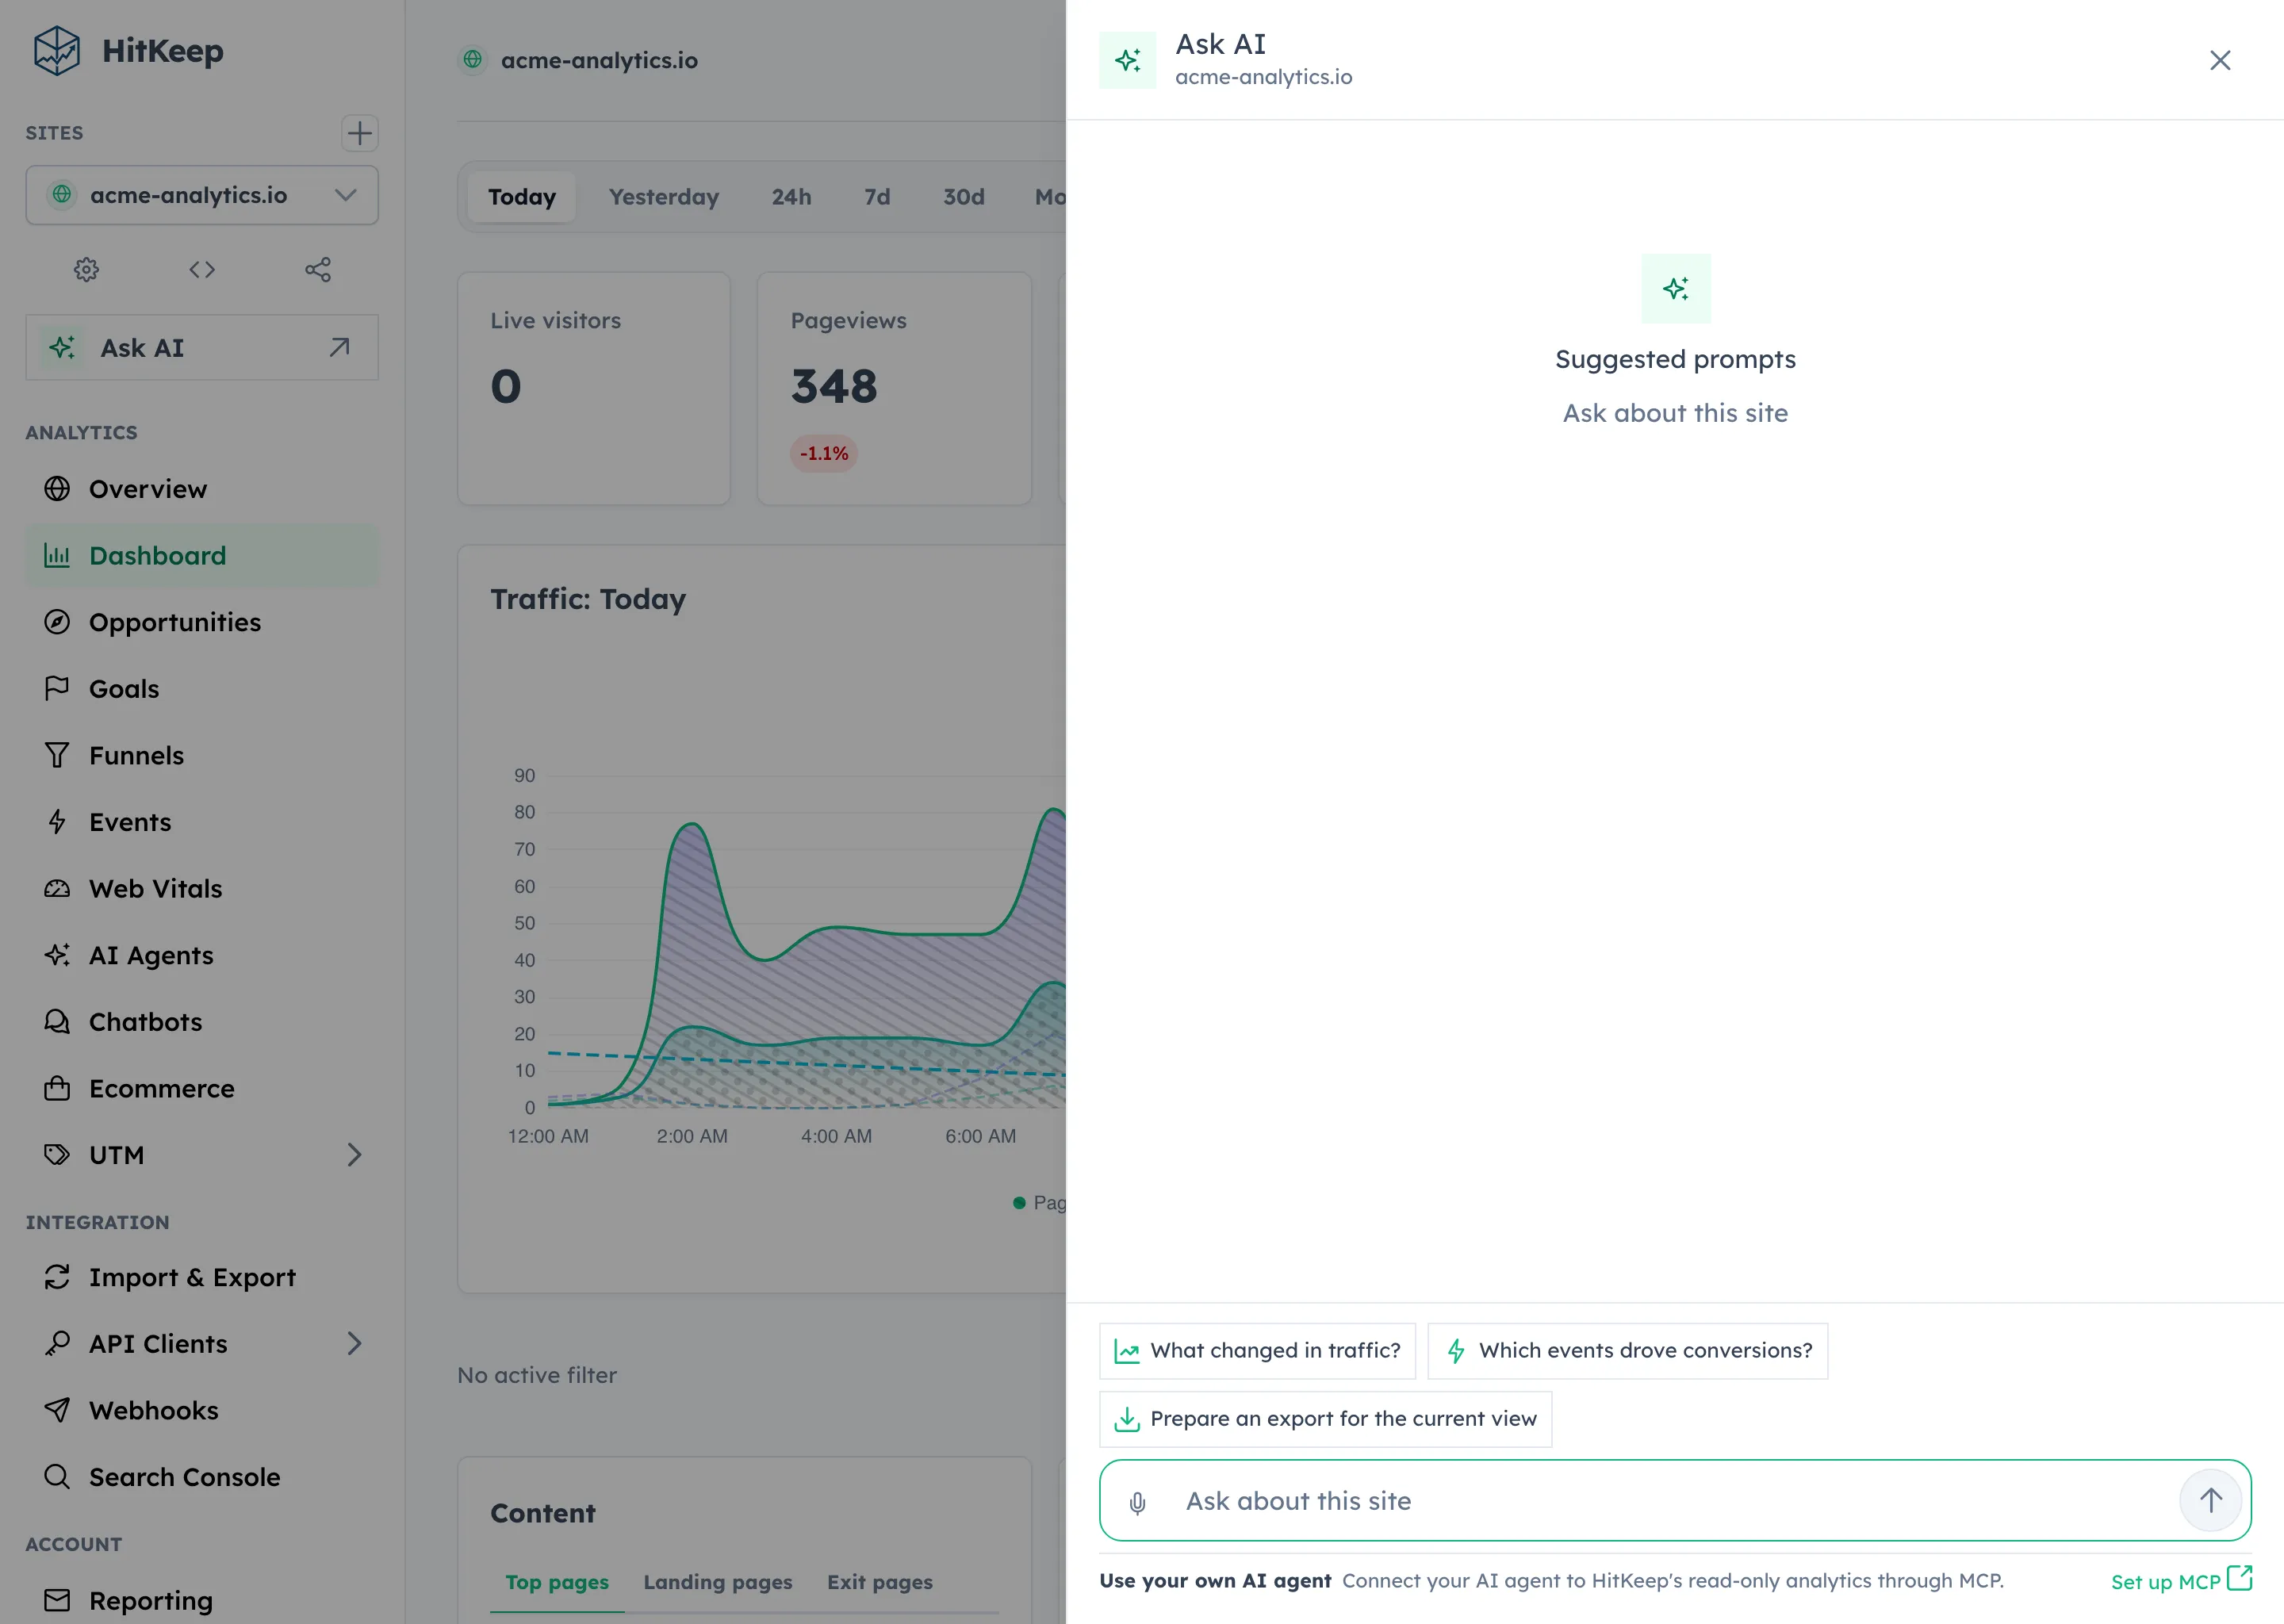The image size is (2284, 1624).
Task: Open Search Console
Action: 202,1477
